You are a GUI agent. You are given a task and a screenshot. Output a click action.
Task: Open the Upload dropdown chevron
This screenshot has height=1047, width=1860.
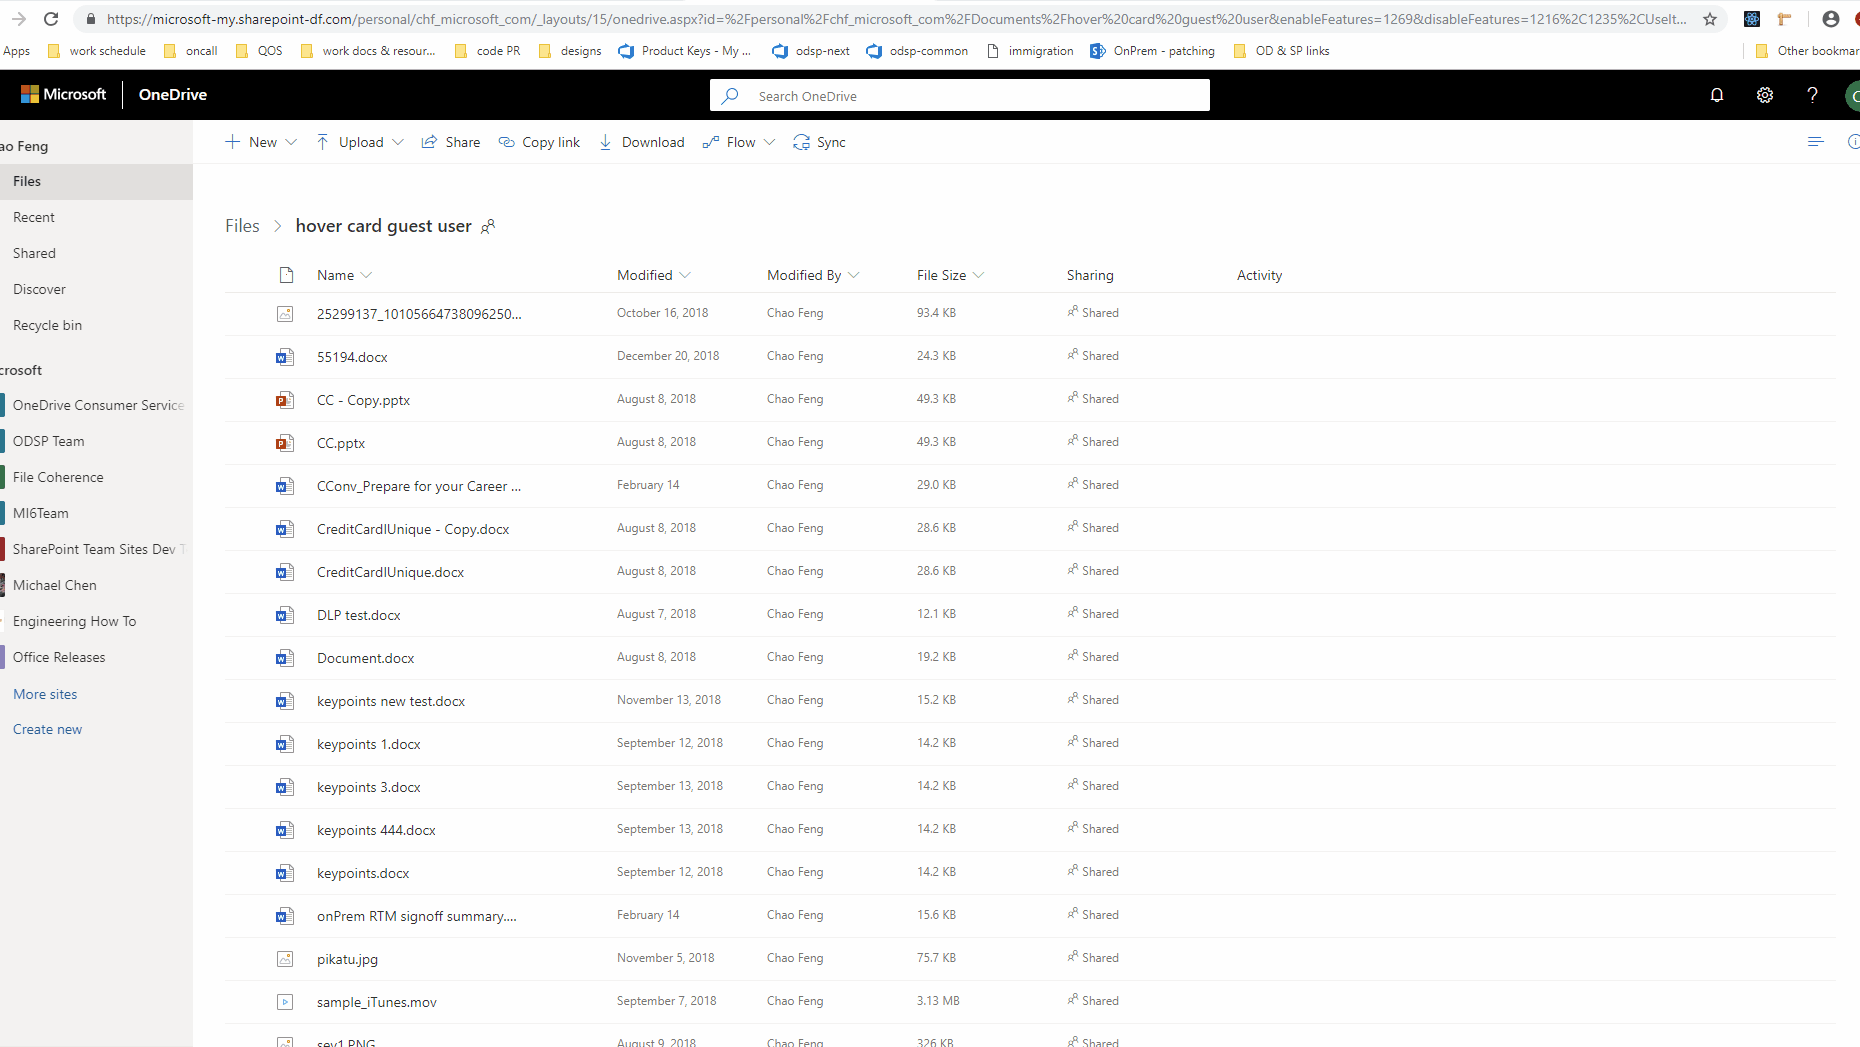tap(399, 142)
